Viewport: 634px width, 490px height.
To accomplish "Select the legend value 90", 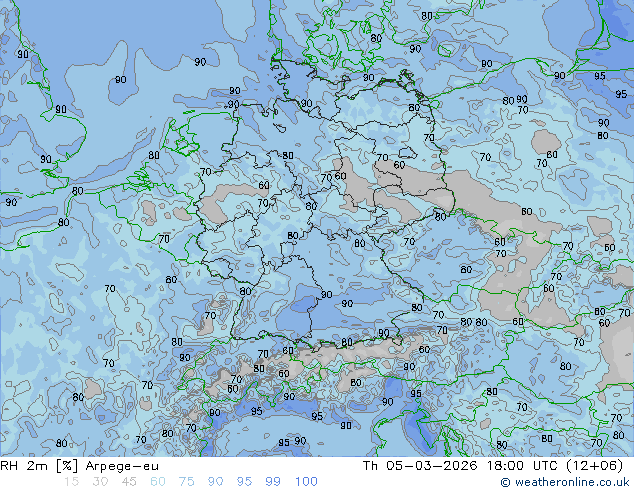I will pos(215,482).
